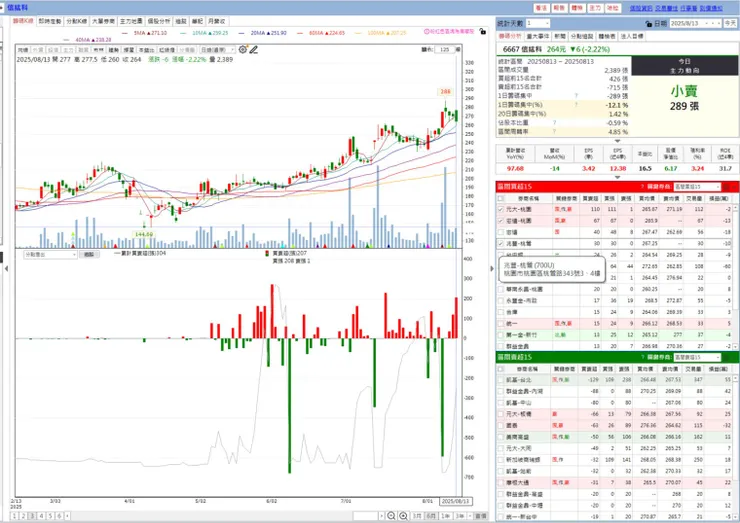Open the 法人目標 tab
740x523 pixels.
tap(632, 36)
